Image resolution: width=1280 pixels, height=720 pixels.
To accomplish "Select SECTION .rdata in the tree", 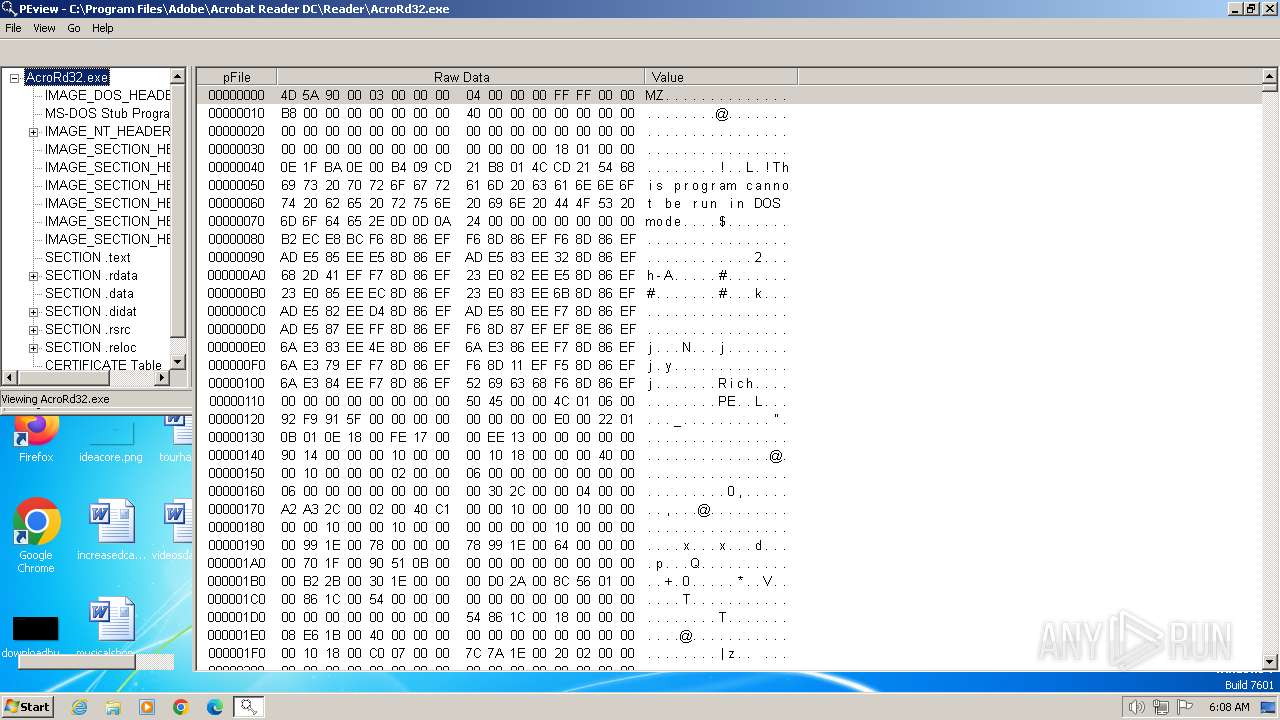I will 91,275.
